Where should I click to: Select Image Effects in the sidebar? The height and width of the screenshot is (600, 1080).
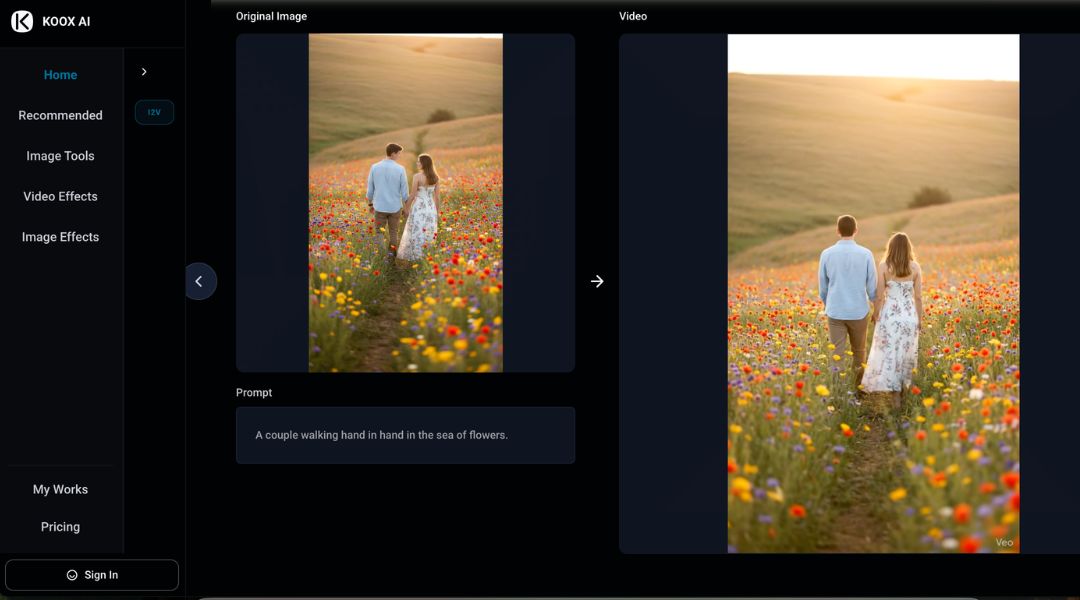(60, 237)
